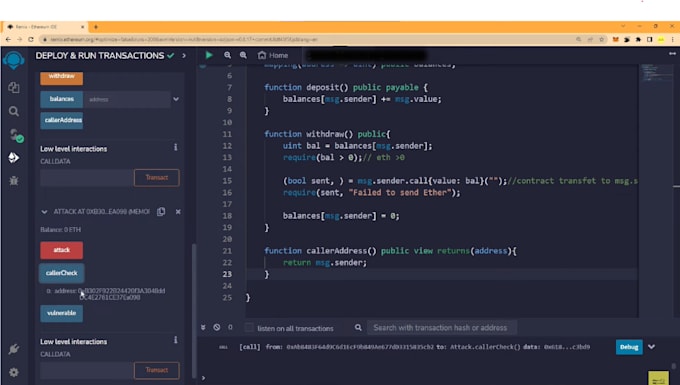Expand the balances function parameters chevron
This screenshot has width=680, height=385.
176,99
